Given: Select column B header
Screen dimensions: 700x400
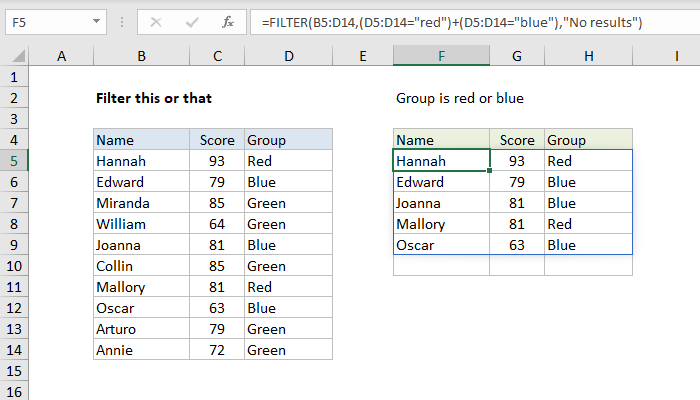Looking at the screenshot, I should pyautogui.click(x=142, y=56).
